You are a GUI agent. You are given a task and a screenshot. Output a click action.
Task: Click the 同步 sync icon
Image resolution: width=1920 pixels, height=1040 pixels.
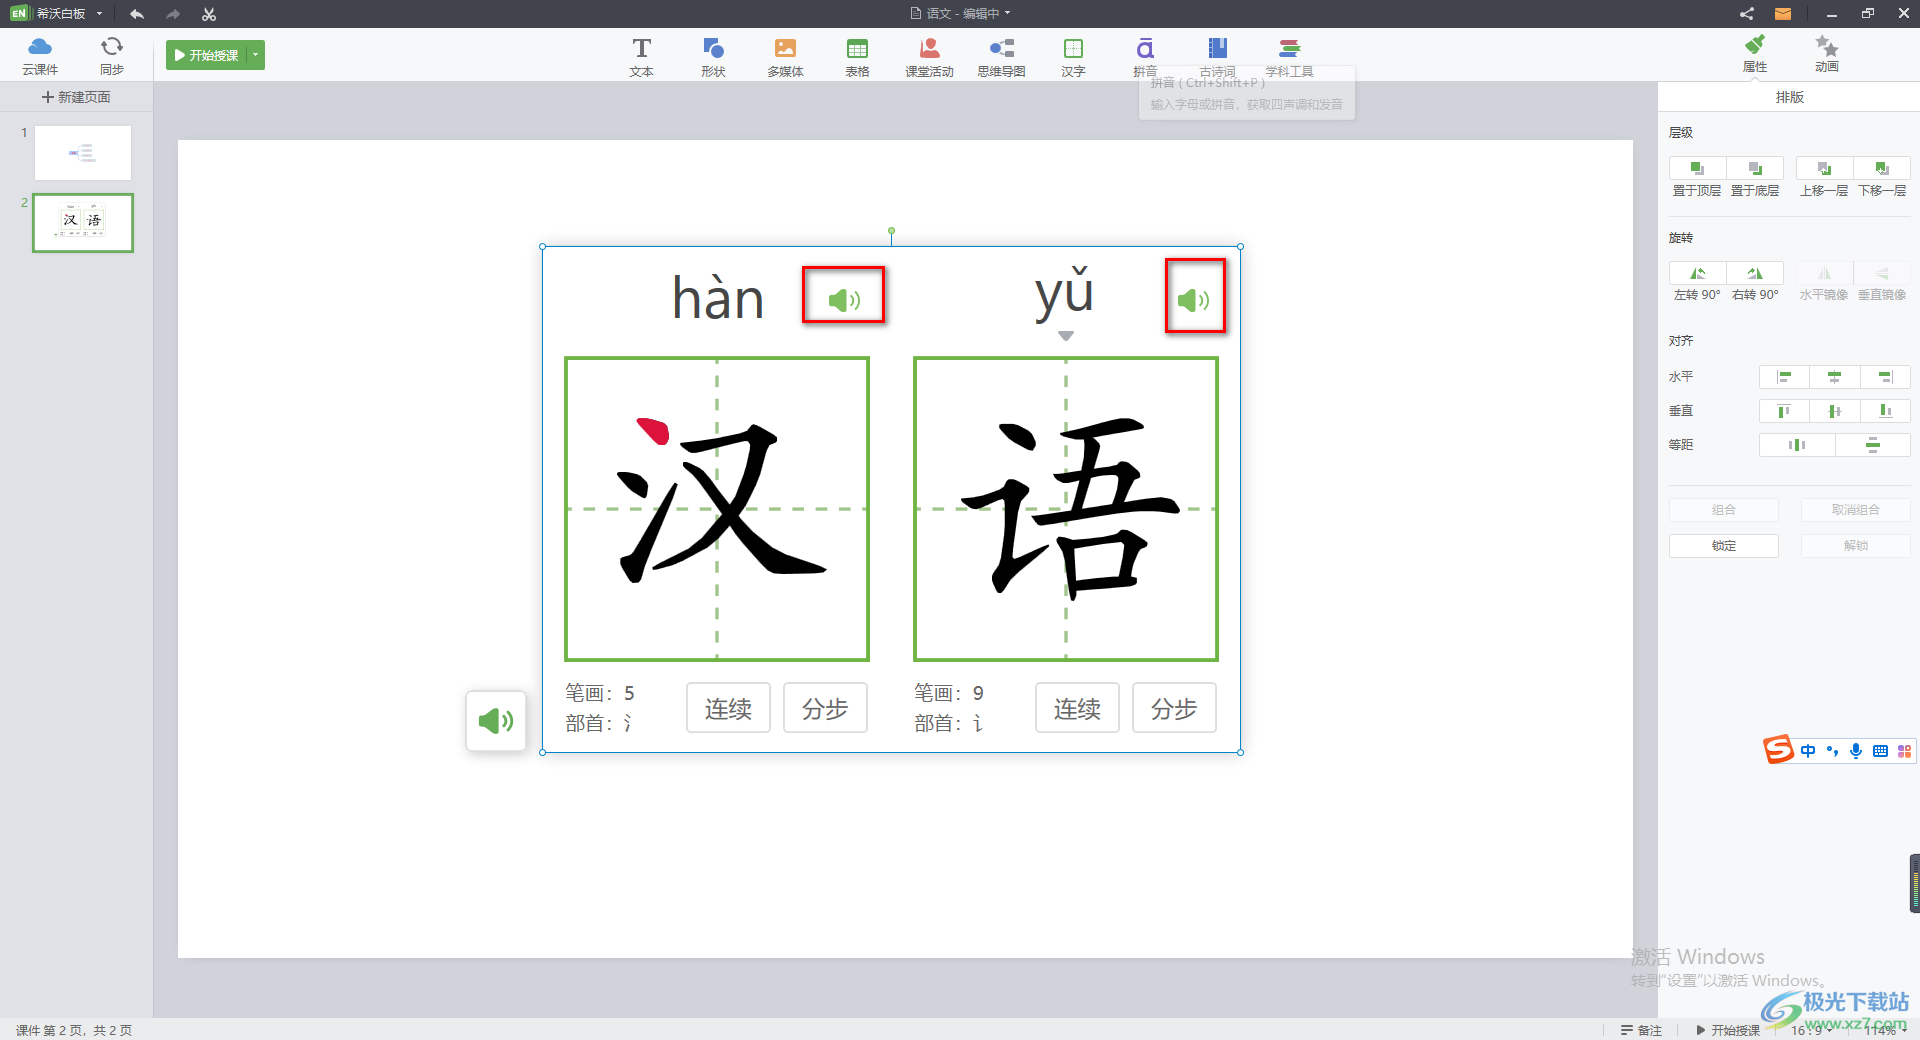coord(112,55)
